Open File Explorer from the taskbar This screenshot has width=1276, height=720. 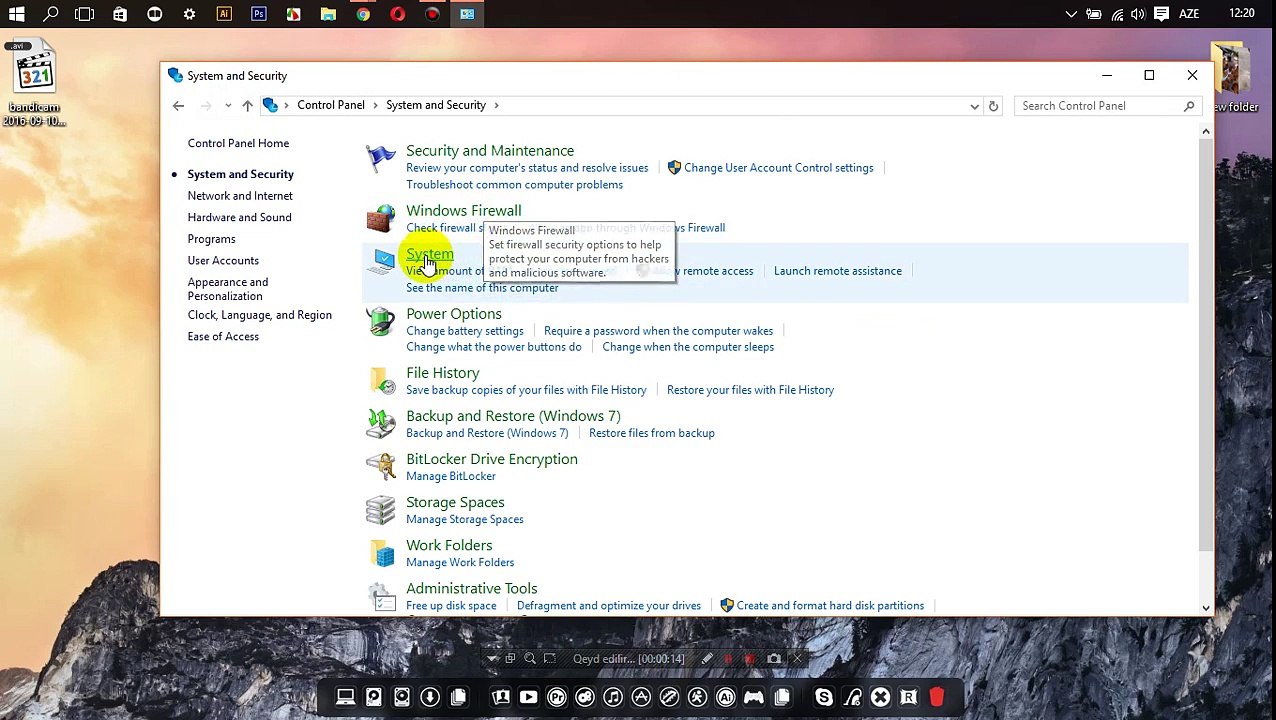328,14
